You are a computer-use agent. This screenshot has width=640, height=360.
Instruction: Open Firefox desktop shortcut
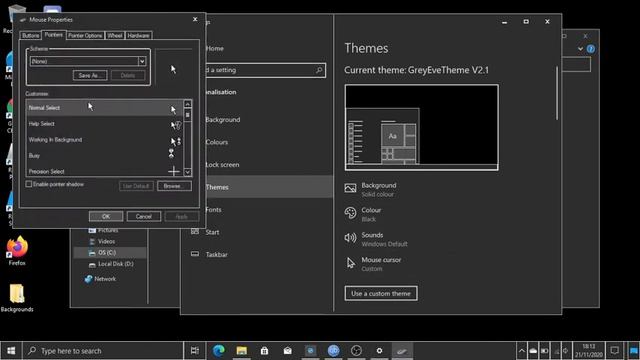coord(17,251)
